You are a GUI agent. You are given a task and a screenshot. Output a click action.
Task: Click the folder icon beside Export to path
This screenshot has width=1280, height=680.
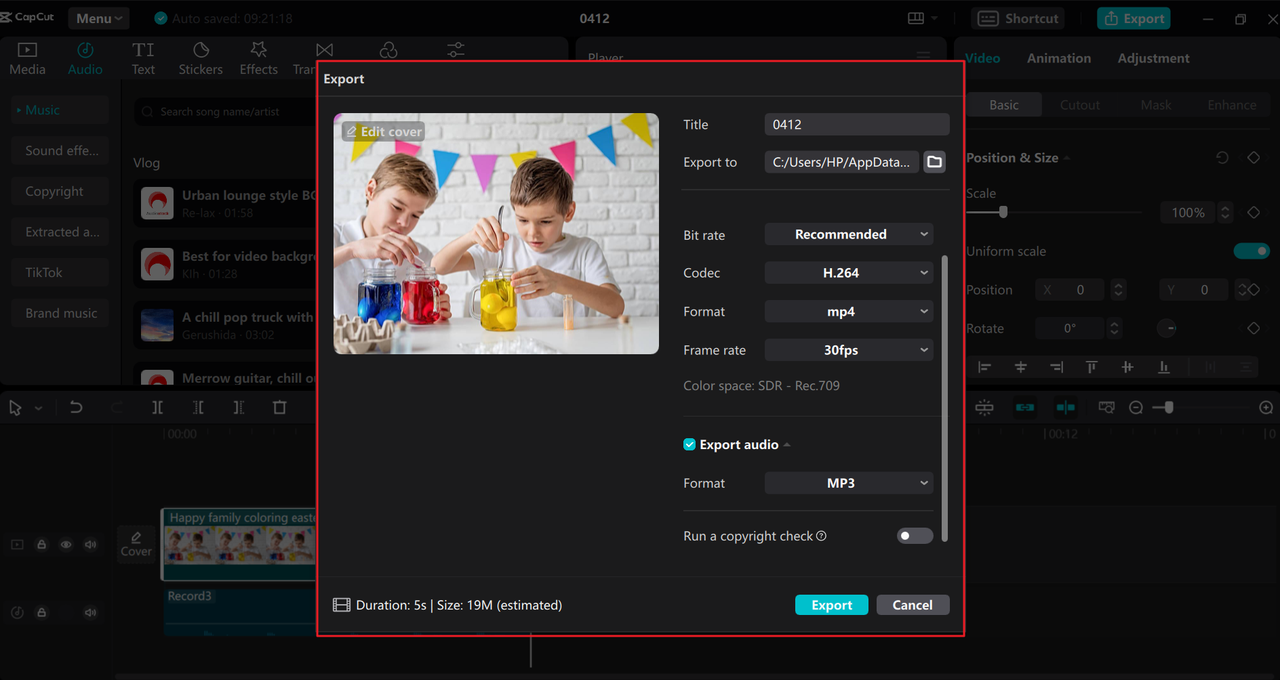934,162
